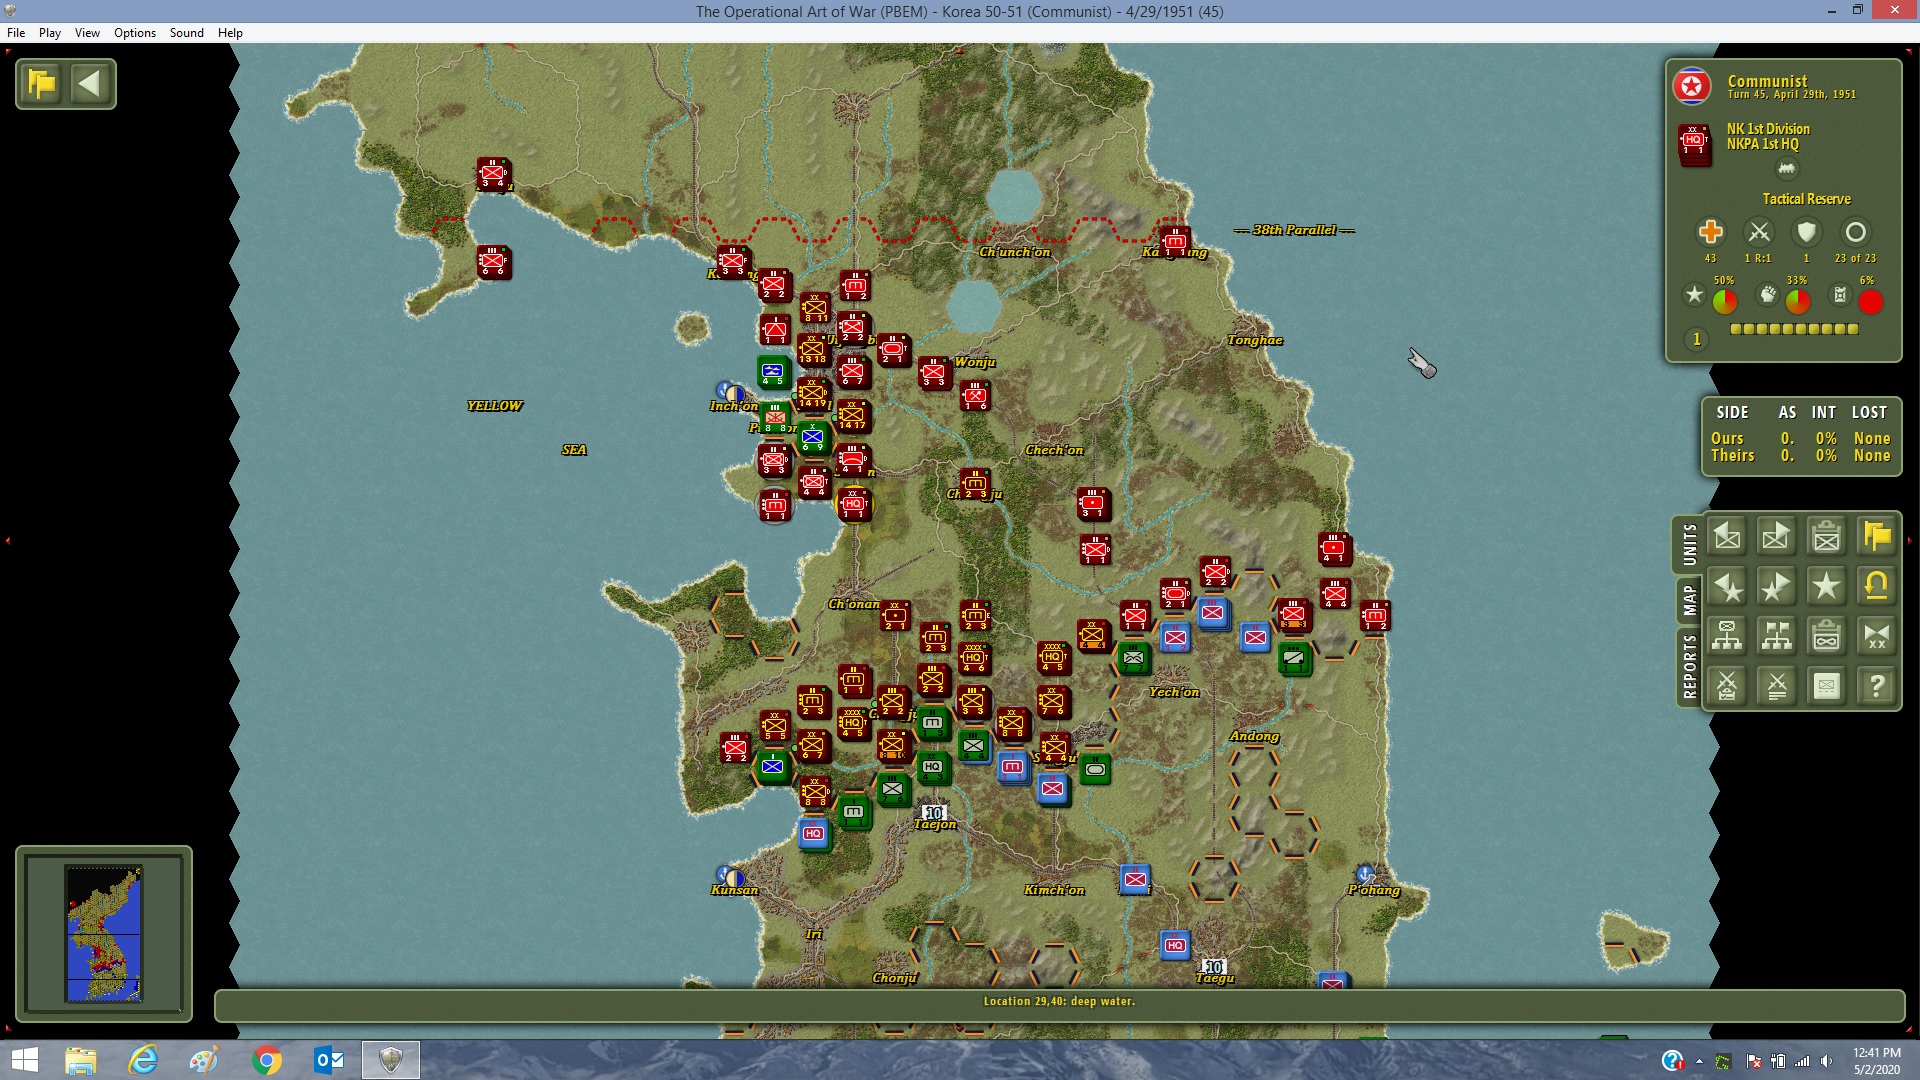
Task: Click the Communist flag emblem
Action: 1692,87
